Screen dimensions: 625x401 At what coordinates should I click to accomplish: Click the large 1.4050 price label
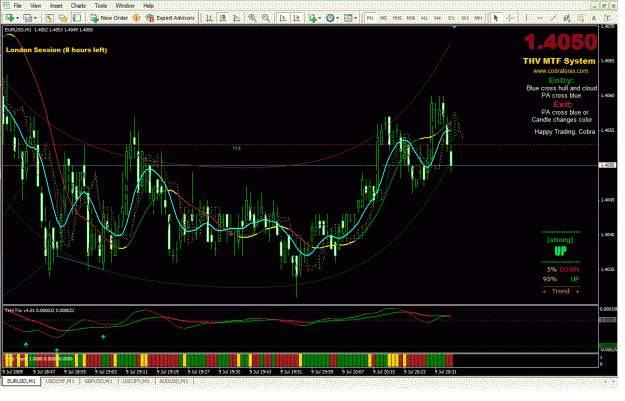click(x=560, y=42)
